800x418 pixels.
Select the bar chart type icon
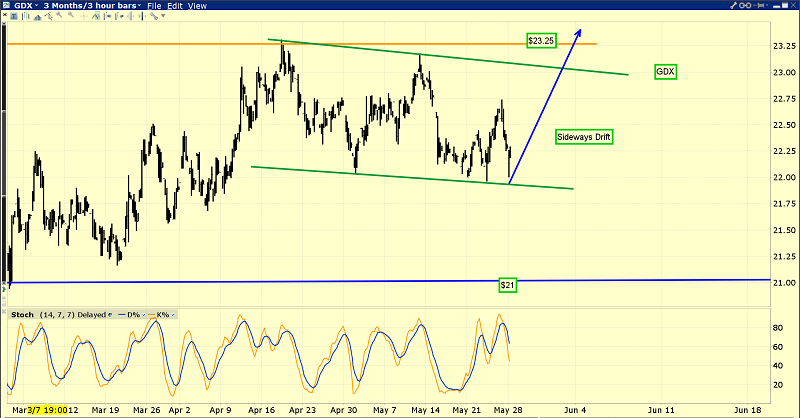point(26,16)
